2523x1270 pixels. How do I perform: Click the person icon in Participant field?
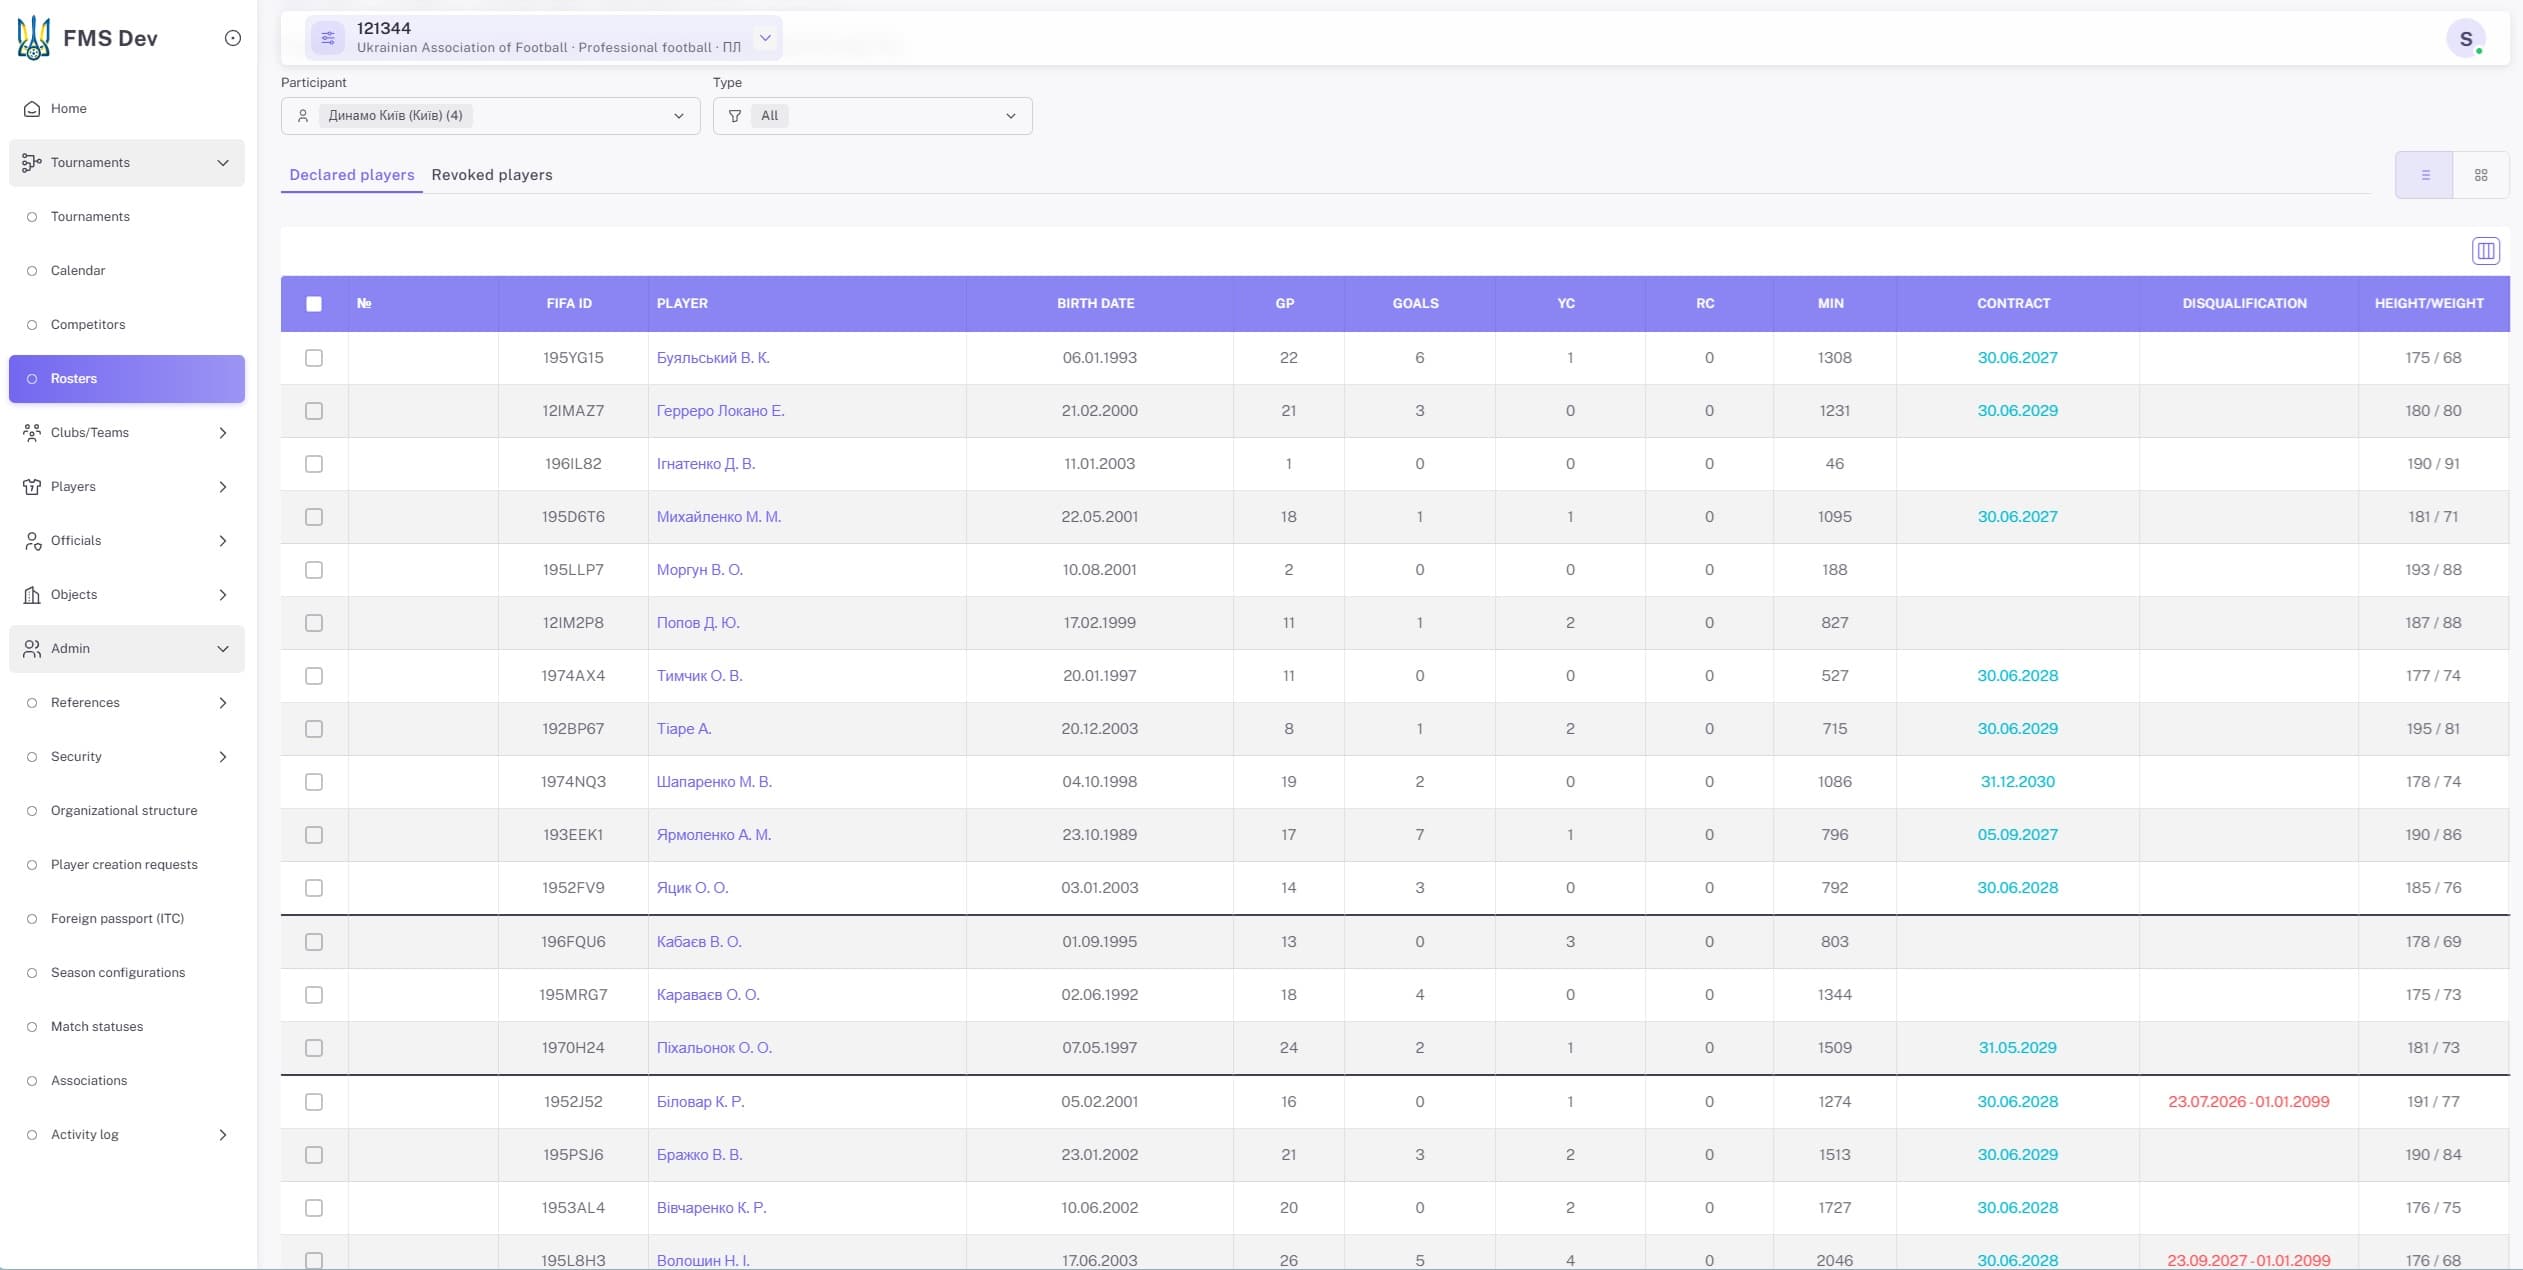point(303,116)
